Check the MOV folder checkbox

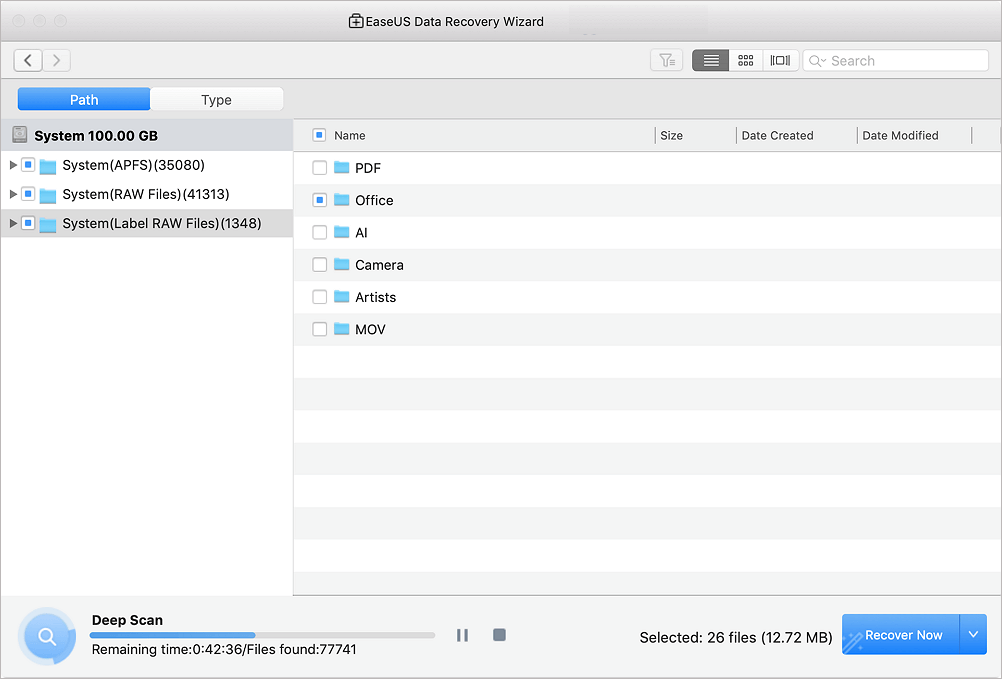(x=320, y=329)
